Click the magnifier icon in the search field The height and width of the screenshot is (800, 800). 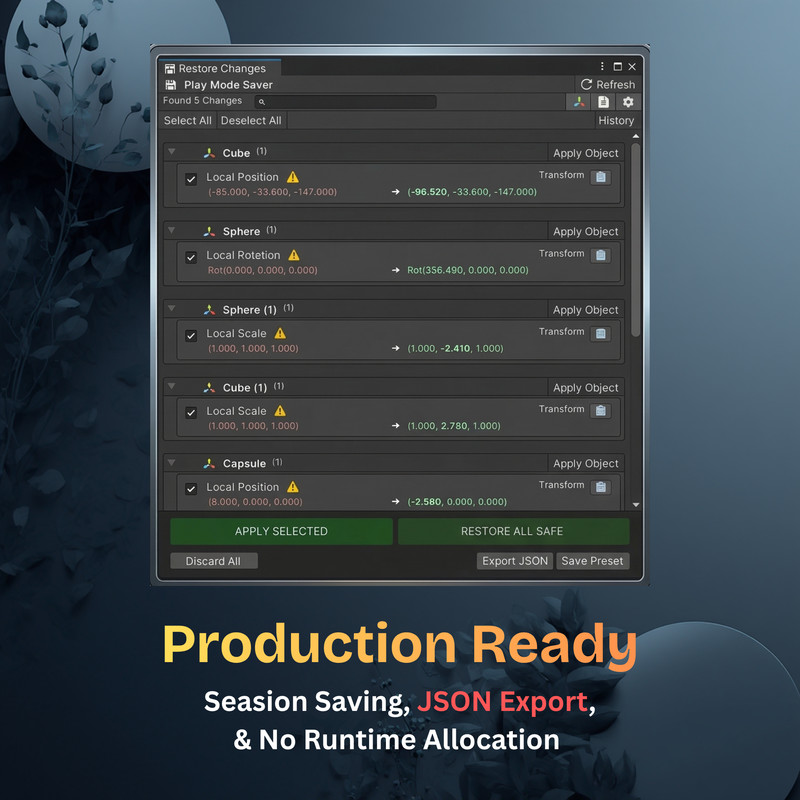[x=261, y=102]
